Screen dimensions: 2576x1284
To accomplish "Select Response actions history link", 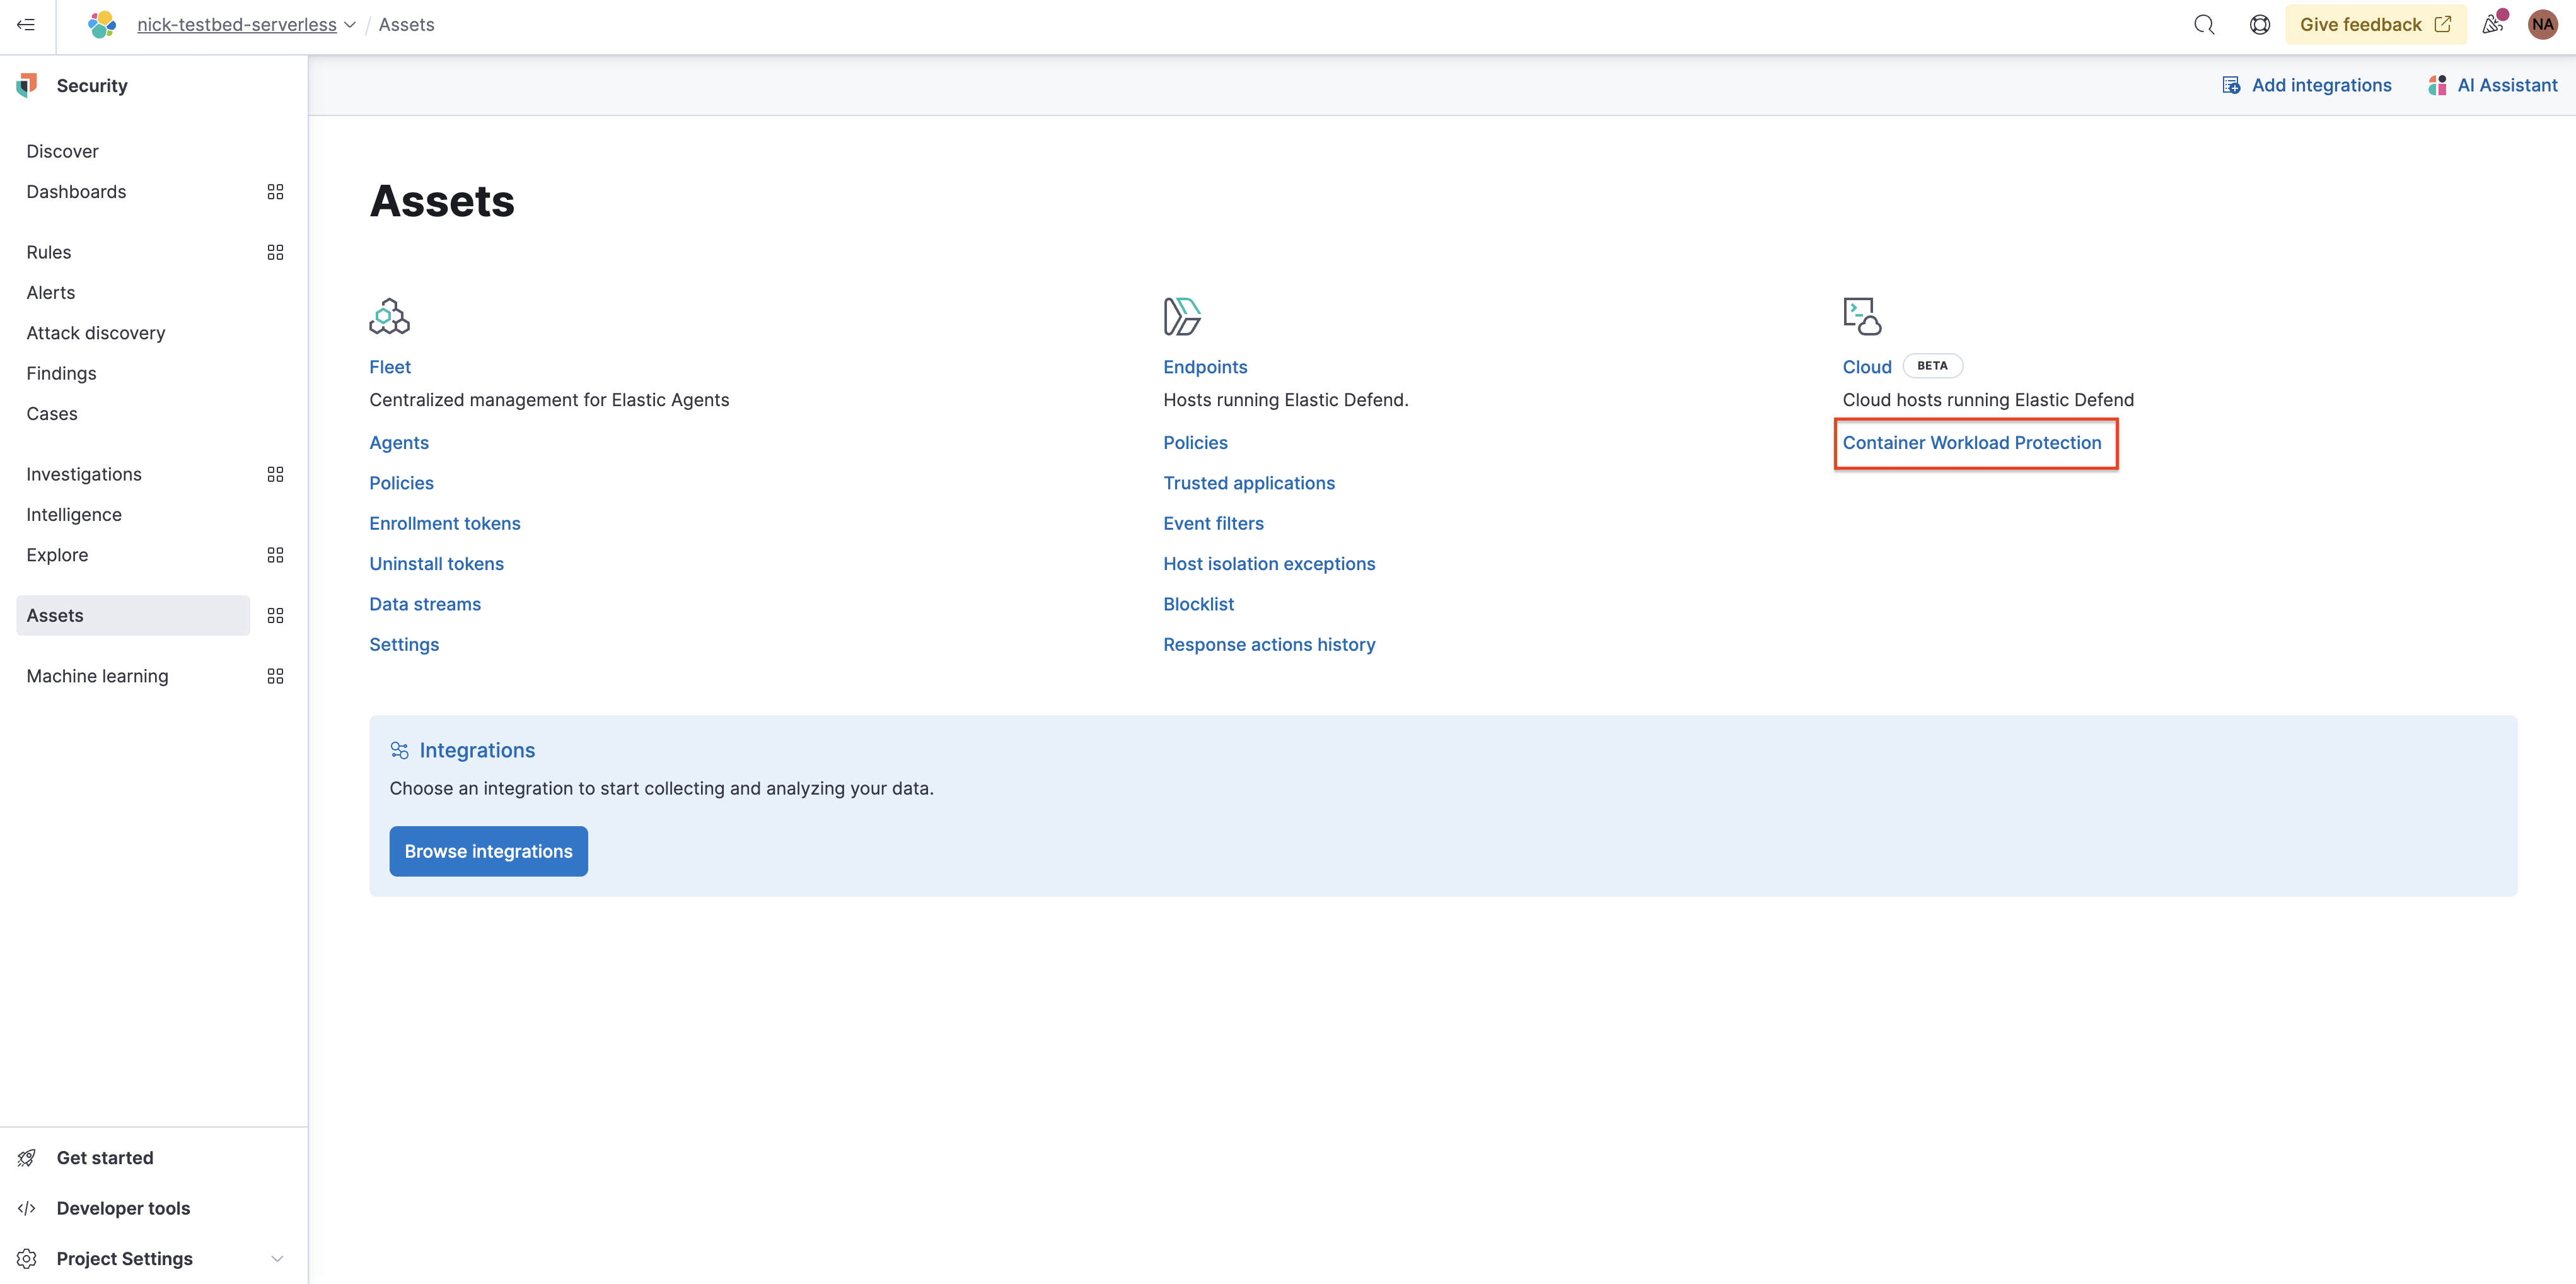I will click(1268, 643).
